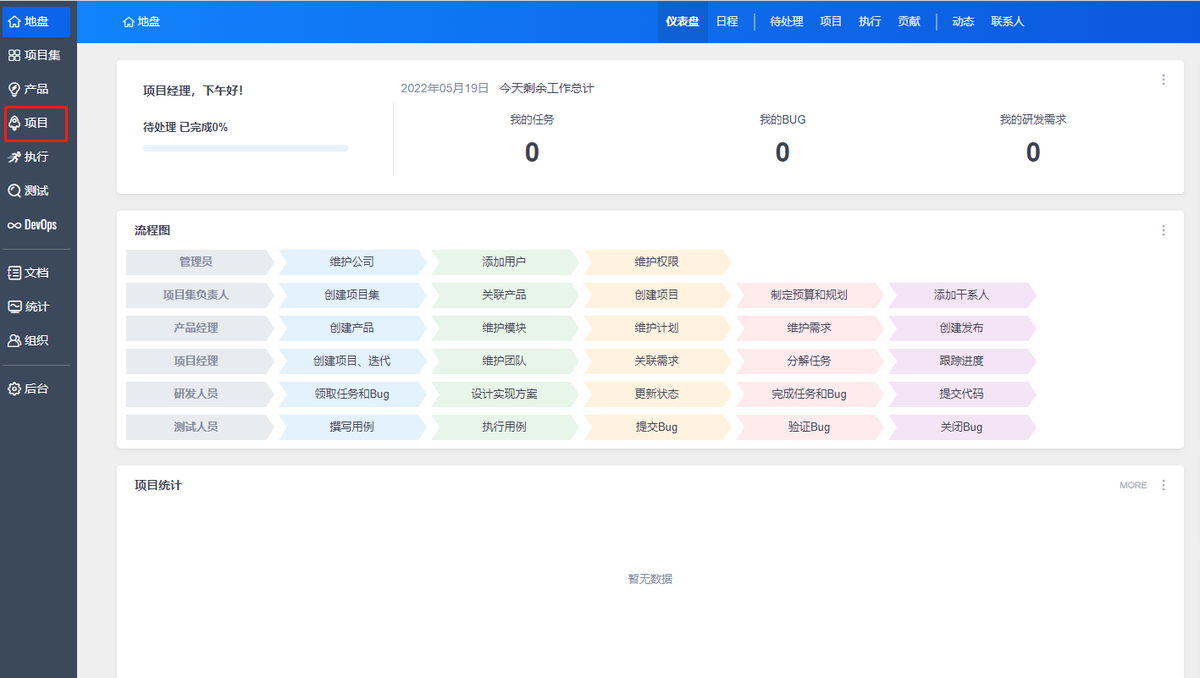
Task: Open 地盘 in the left sidebar
Action: [37, 21]
